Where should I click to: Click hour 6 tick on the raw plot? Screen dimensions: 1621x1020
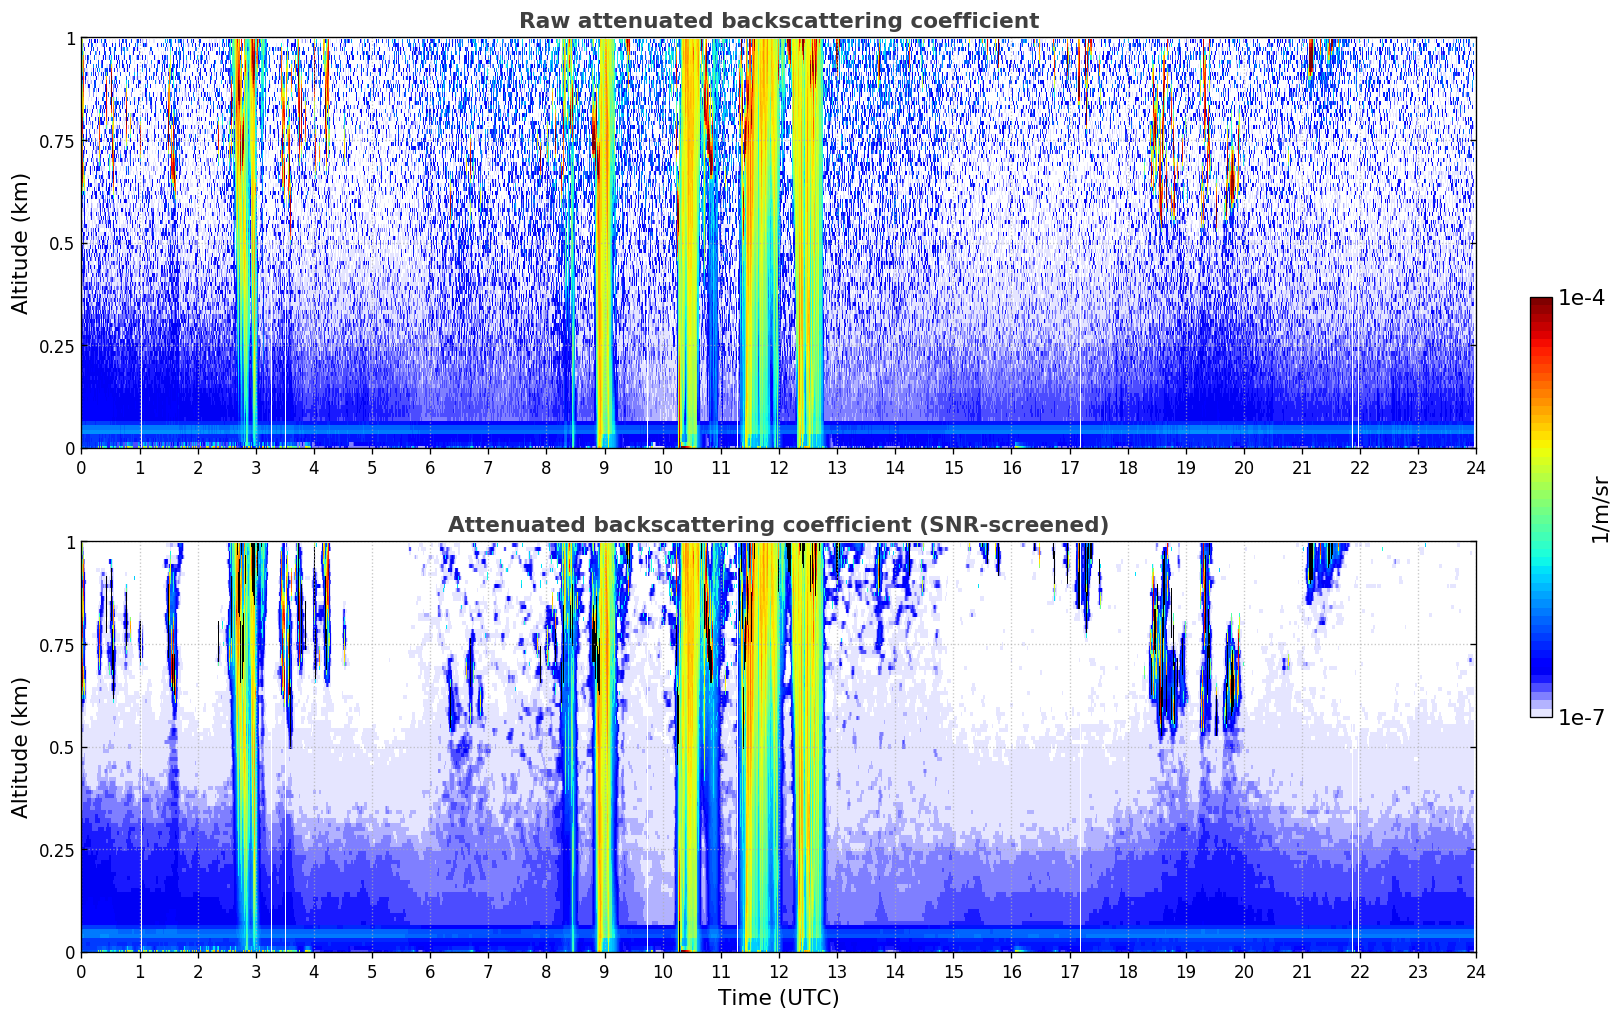430,467
